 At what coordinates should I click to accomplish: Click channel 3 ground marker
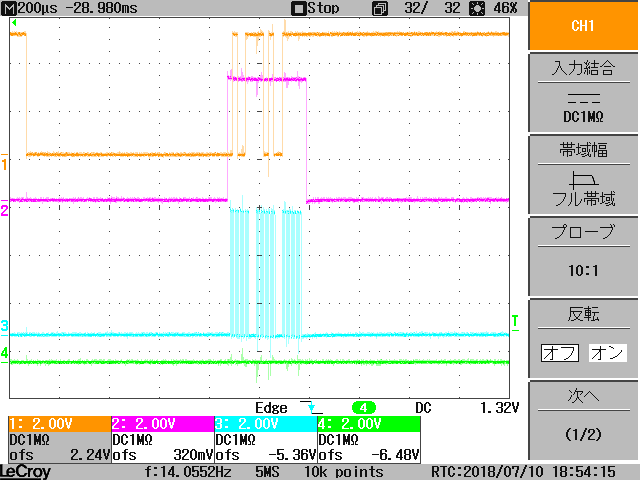click(x=4, y=327)
